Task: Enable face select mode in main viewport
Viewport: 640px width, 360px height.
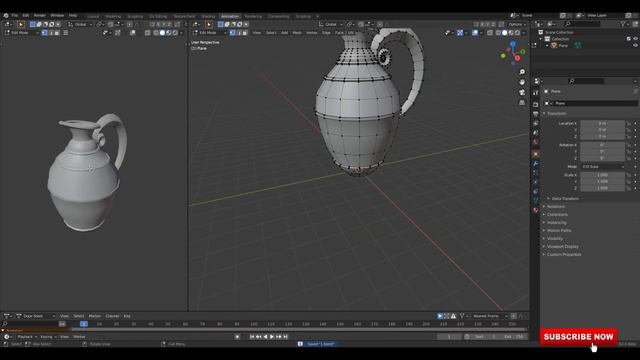Action: [x=244, y=33]
